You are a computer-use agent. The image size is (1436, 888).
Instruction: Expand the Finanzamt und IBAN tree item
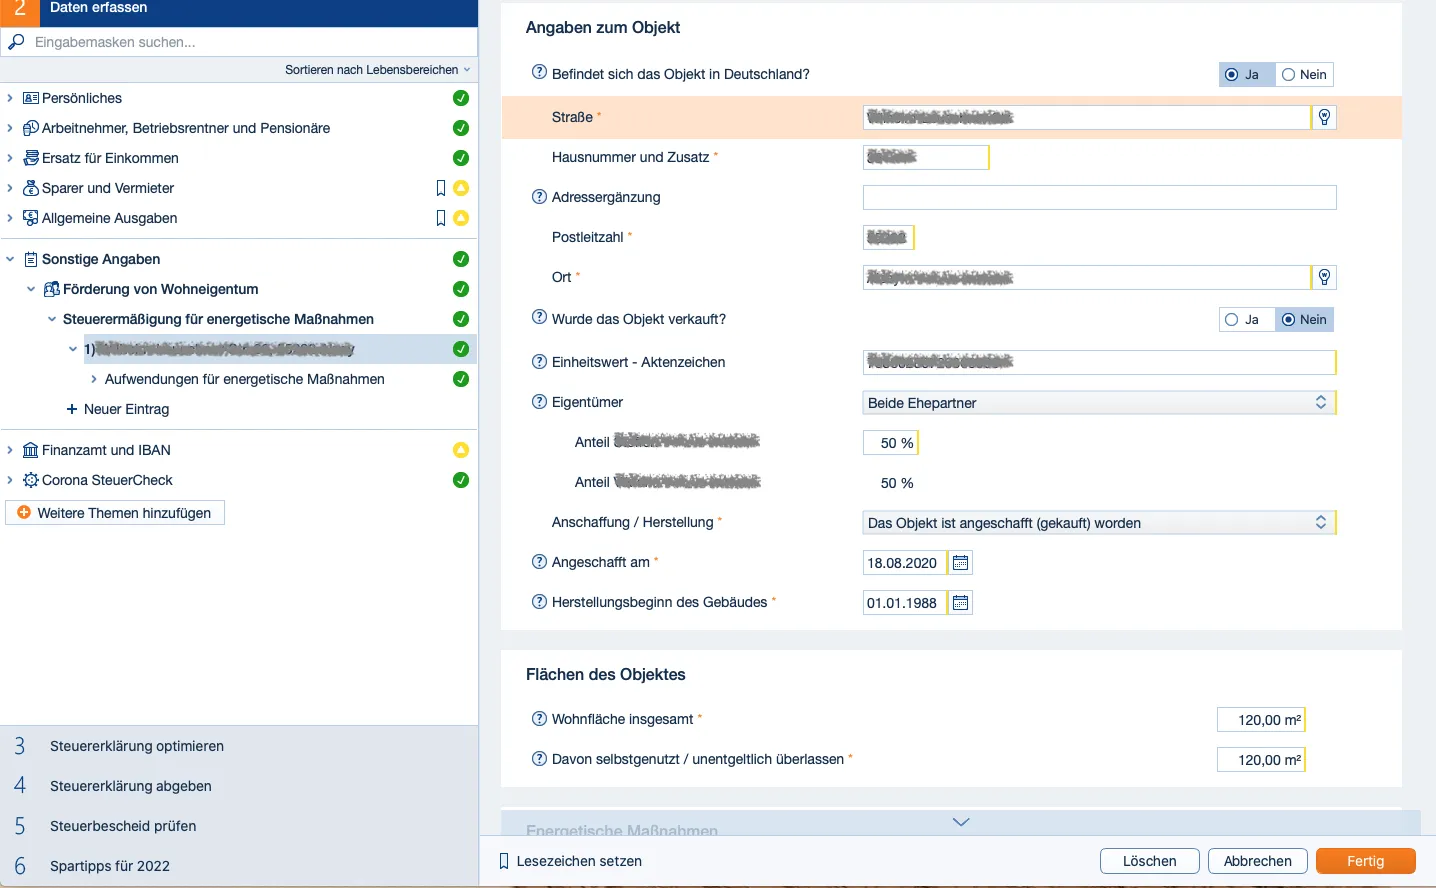click(10, 450)
